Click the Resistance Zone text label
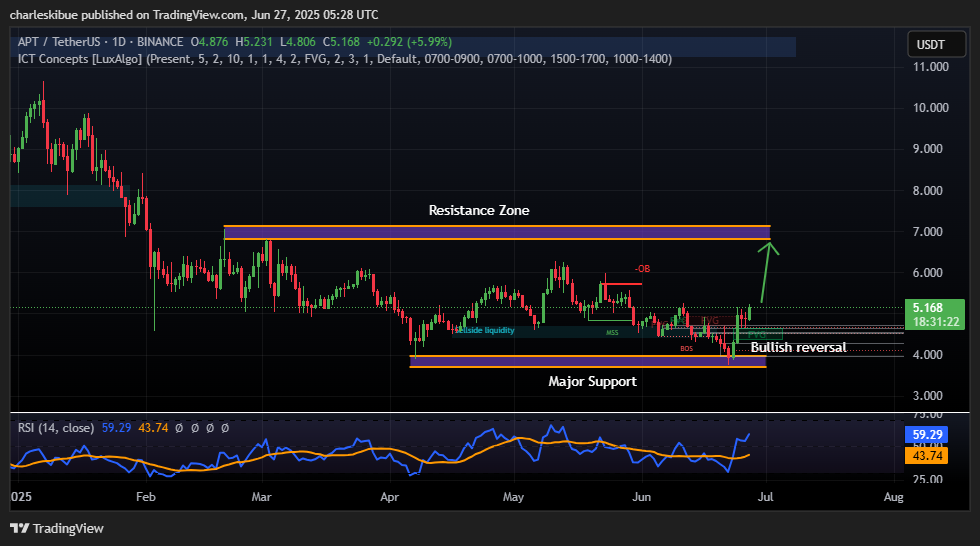The width and height of the screenshot is (980, 546). pos(479,211)
